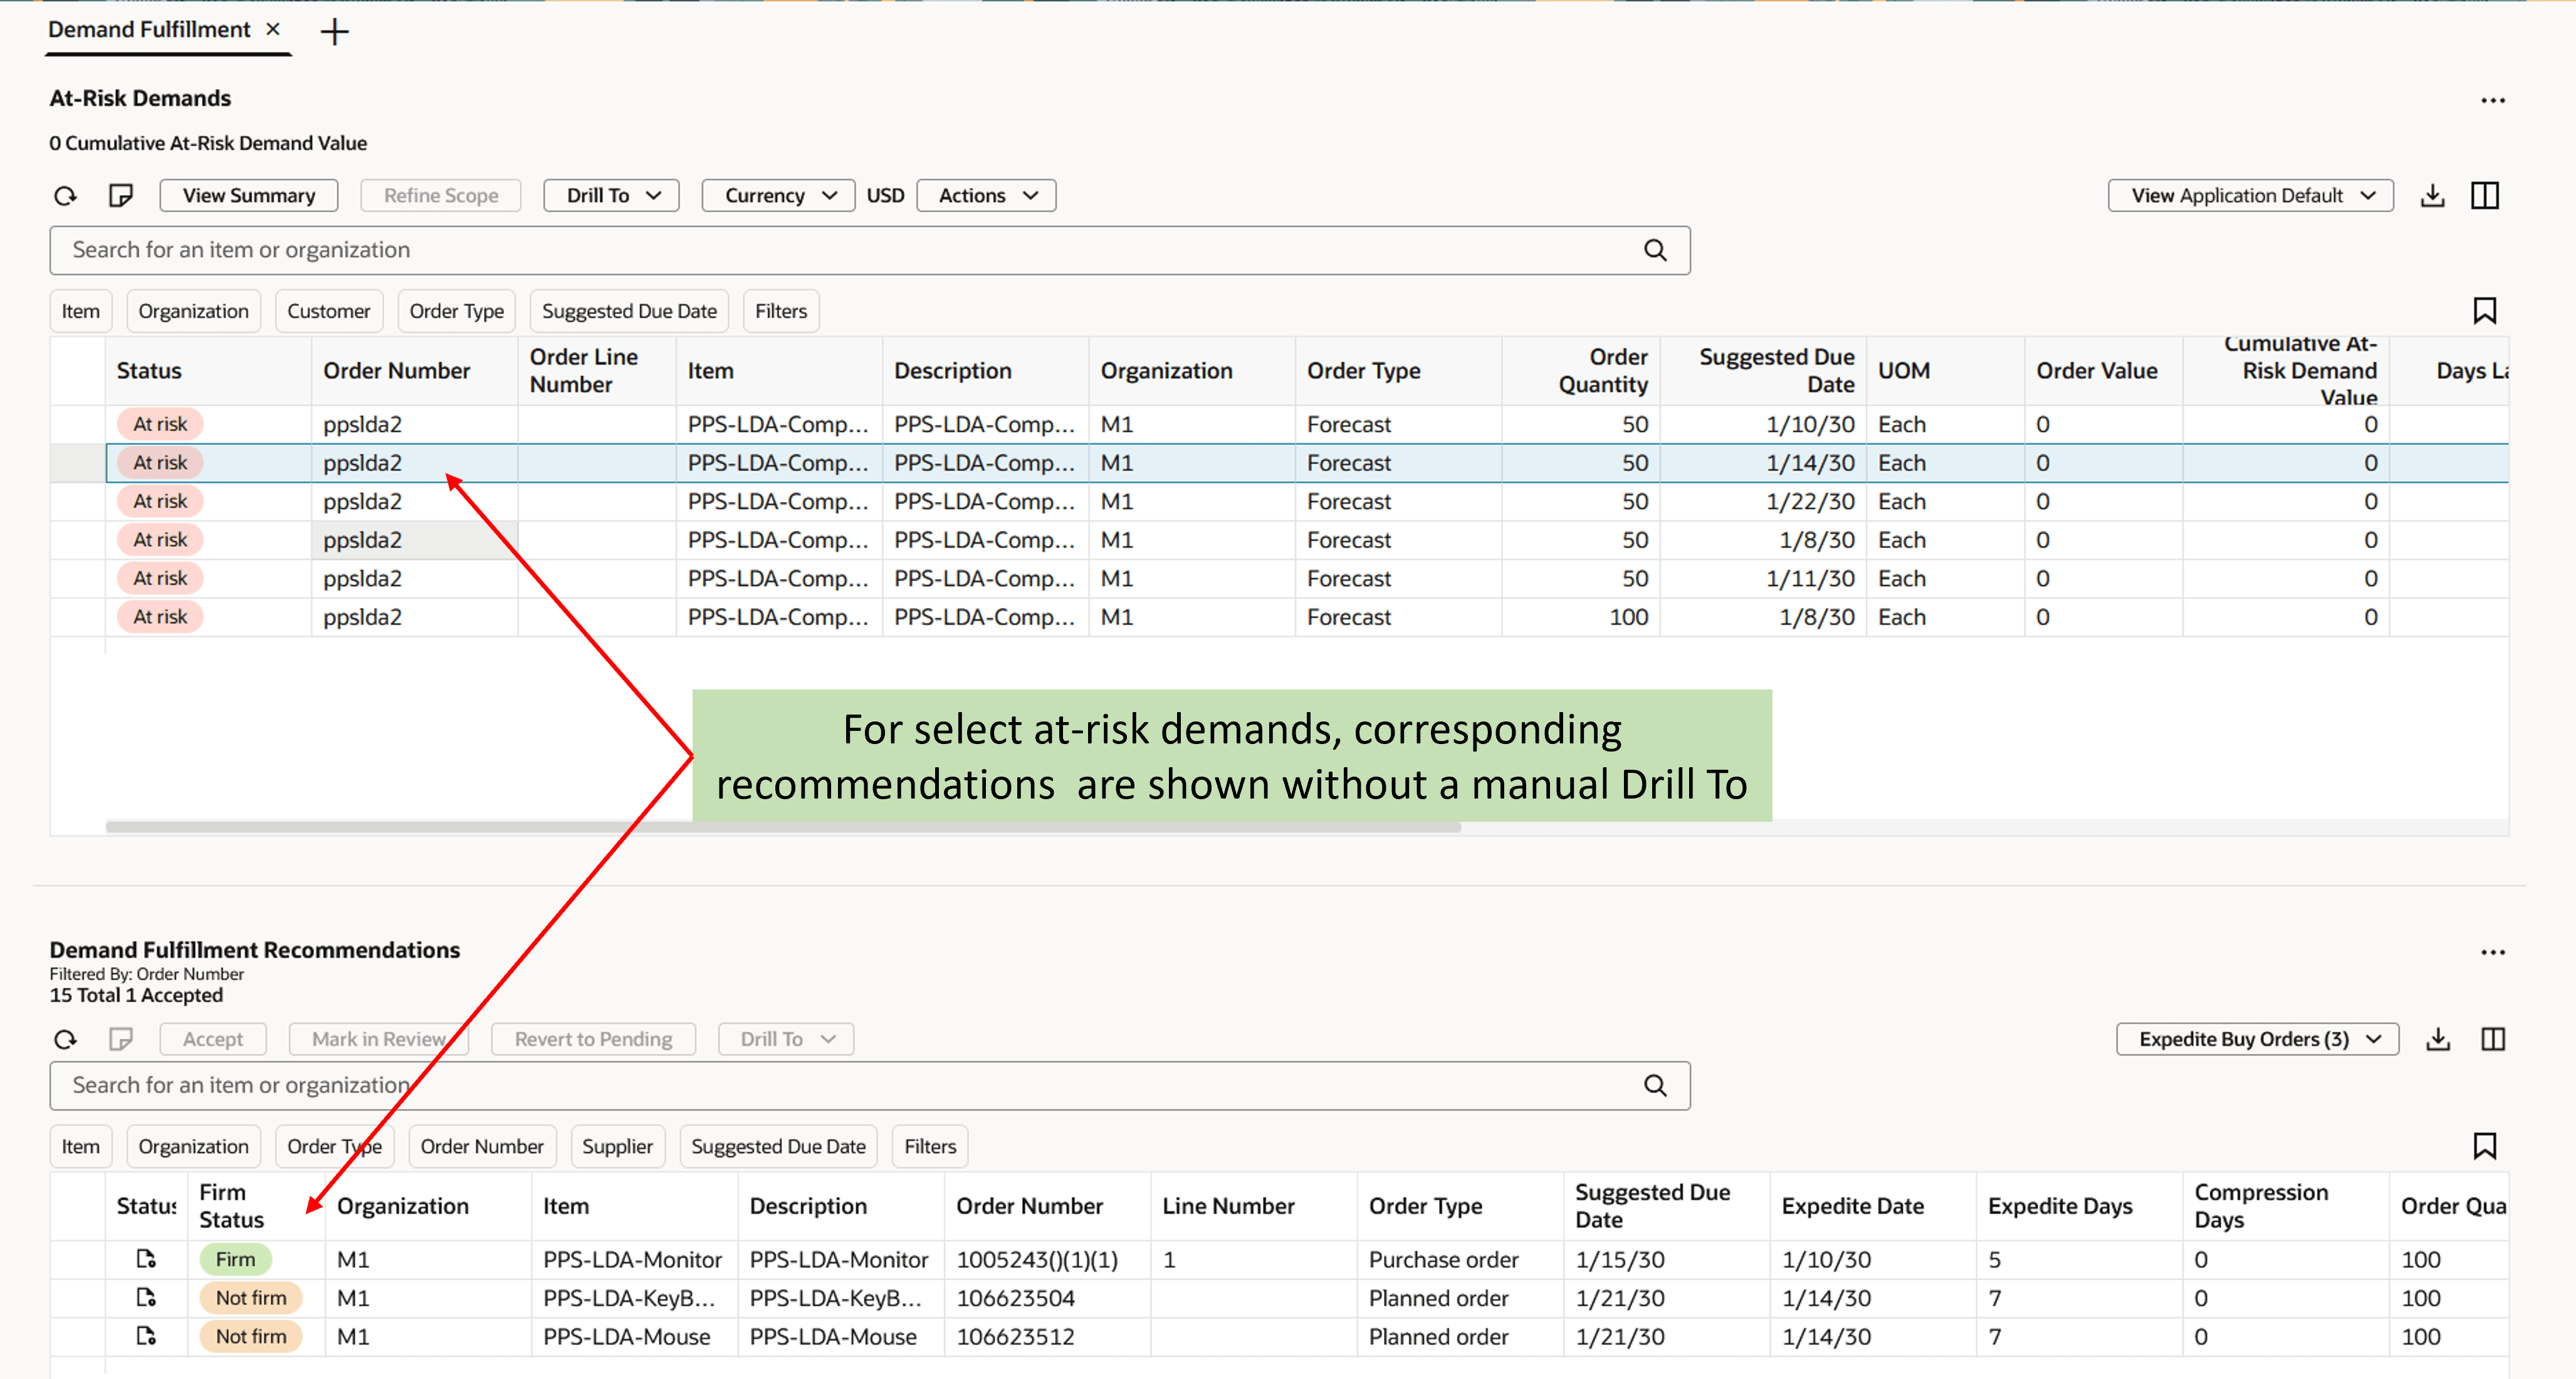The height and width of the screenshot is (1379, 2576).
Task: Refresh the At-Risk Demands table
Action: pos(64,196)
